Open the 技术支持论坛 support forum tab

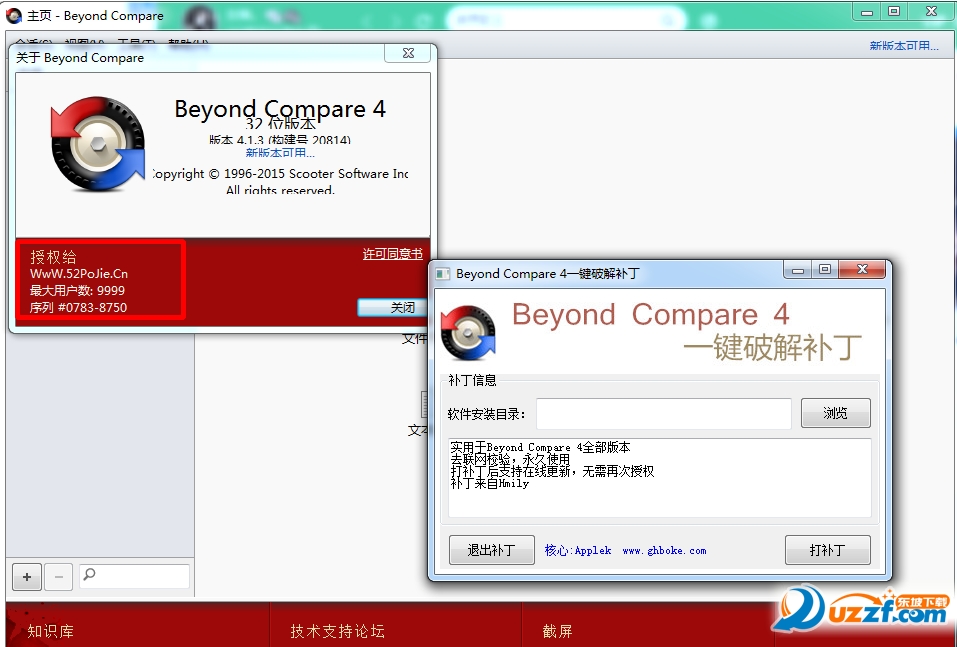338,631
